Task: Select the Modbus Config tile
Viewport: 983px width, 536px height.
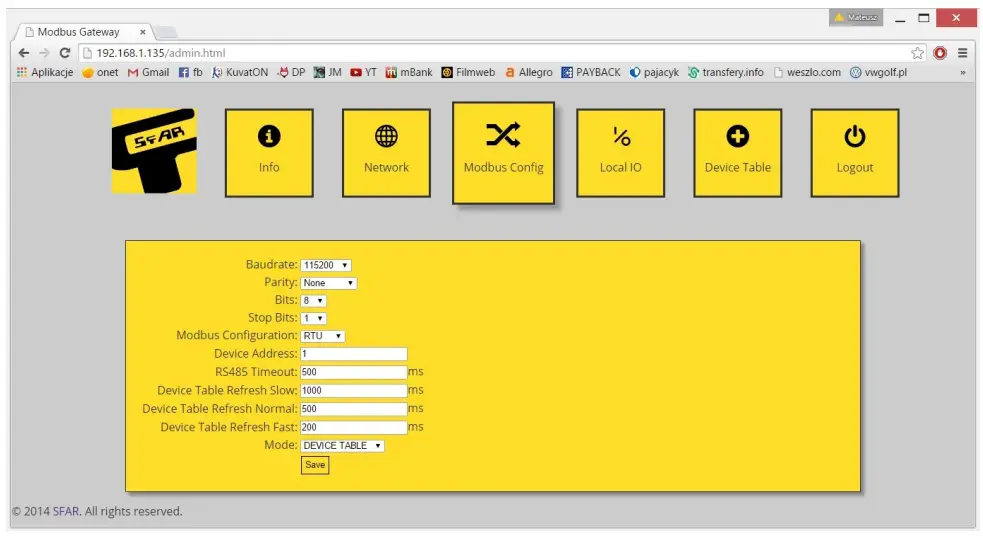Action: pos(503,153)
